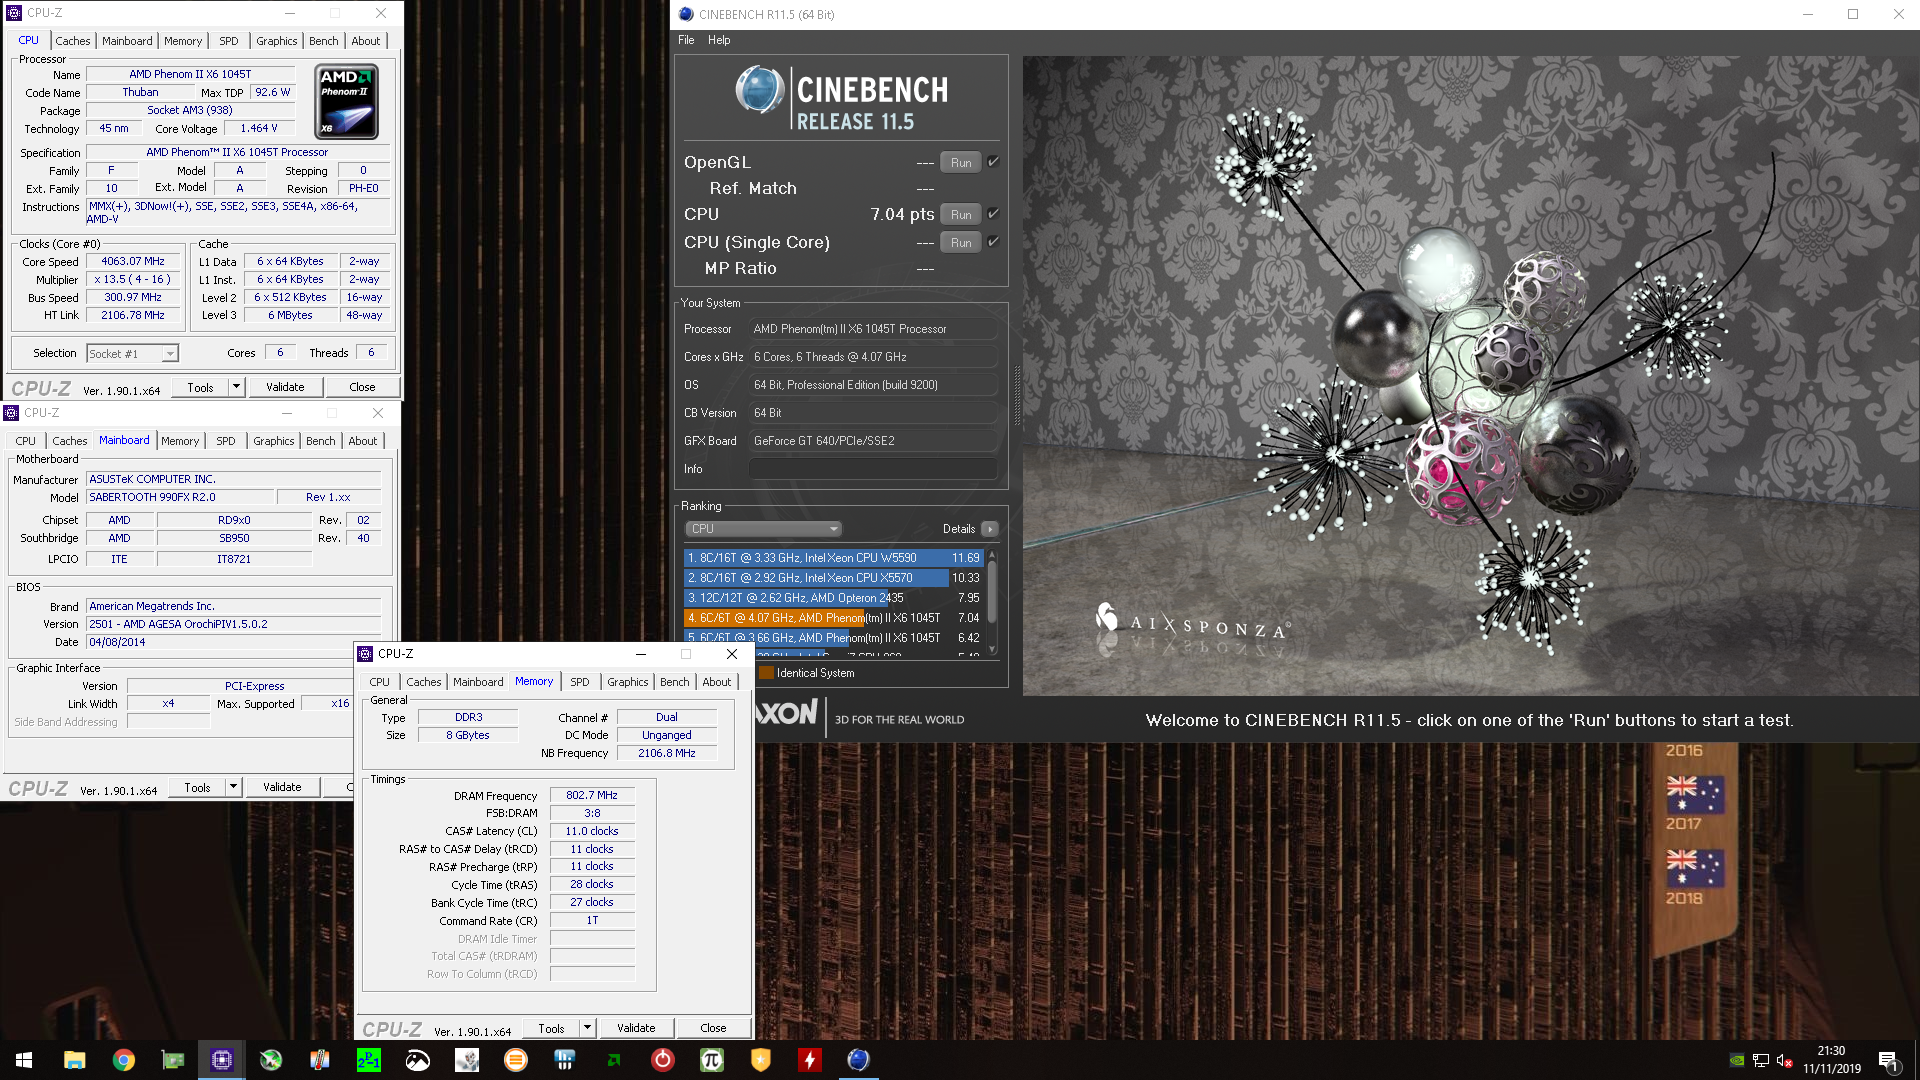The image size is (1920, 1080).
Task: Open the white horse circle taskbar icon
Action: point(418,1060)
